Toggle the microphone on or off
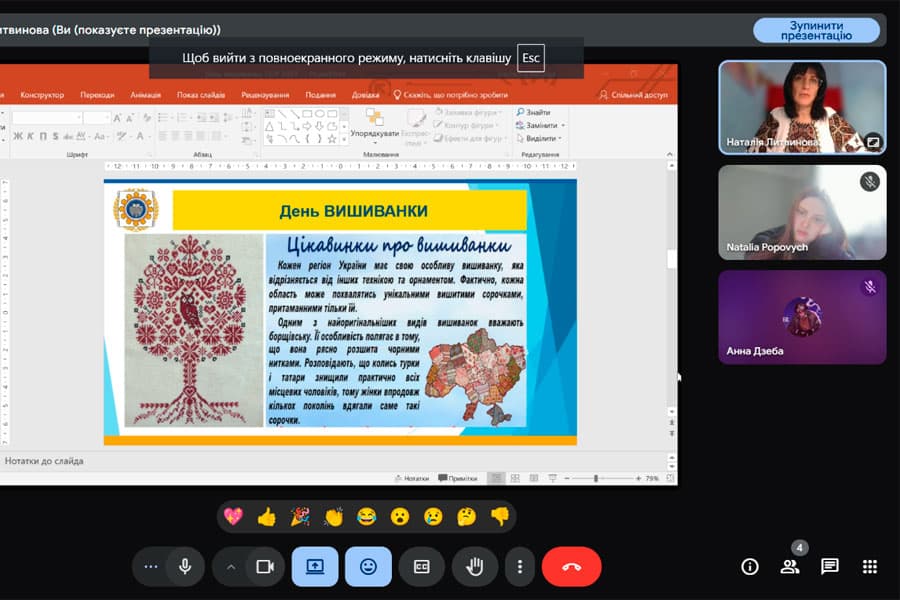 [x=185, y=567]
